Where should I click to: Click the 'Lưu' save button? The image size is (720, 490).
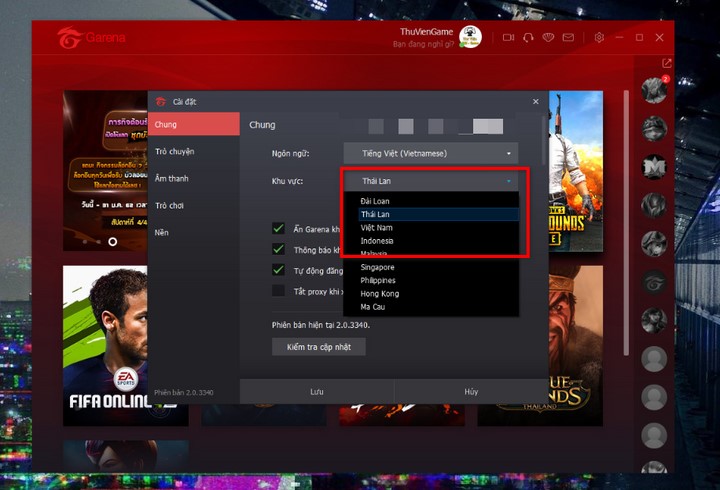click(316, 392)
